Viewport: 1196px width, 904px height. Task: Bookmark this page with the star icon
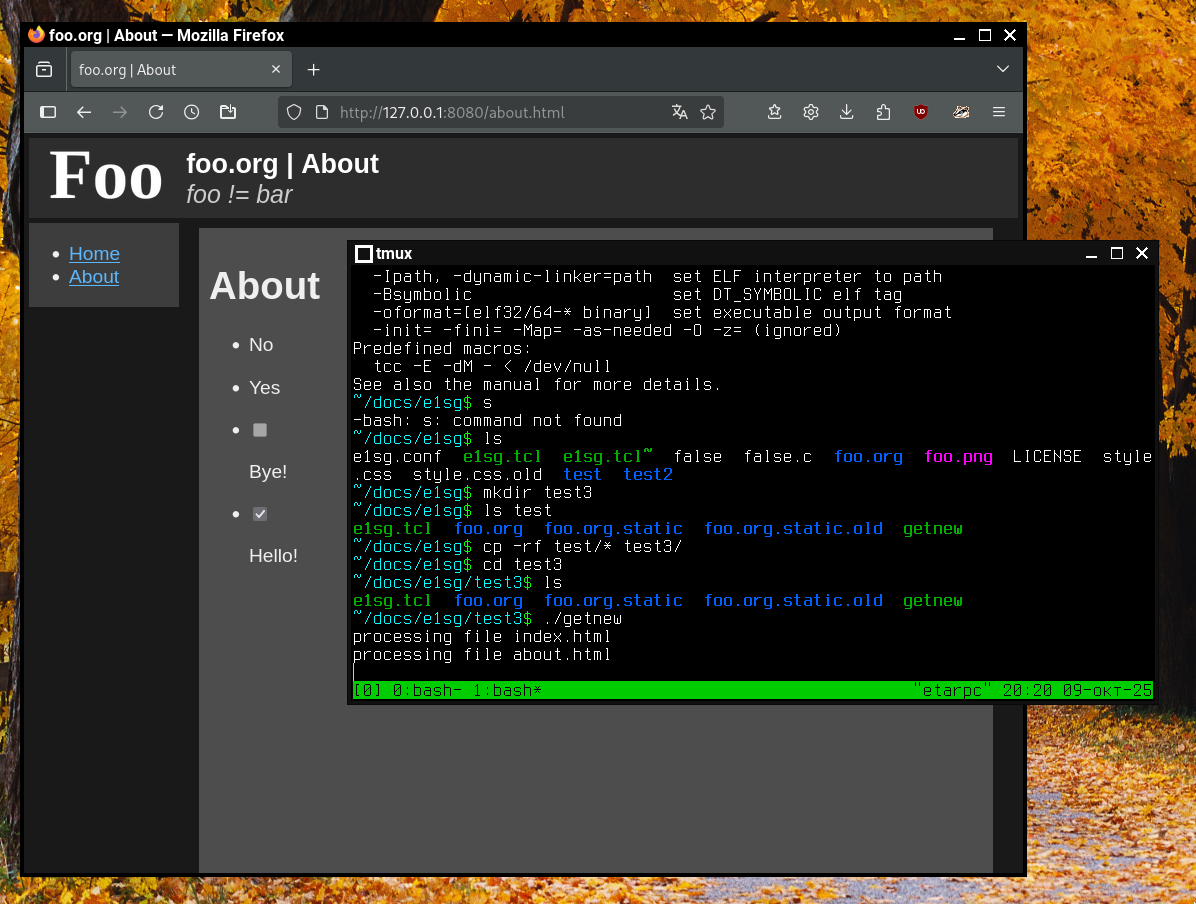pos(708,112)
